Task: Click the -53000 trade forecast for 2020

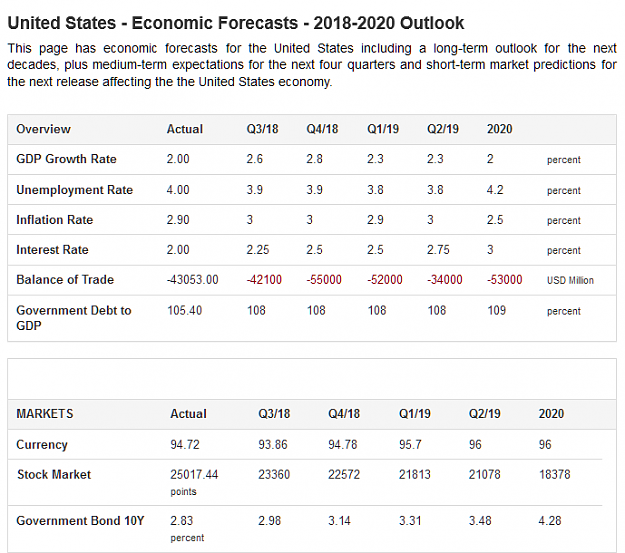Action: [504, 279]
